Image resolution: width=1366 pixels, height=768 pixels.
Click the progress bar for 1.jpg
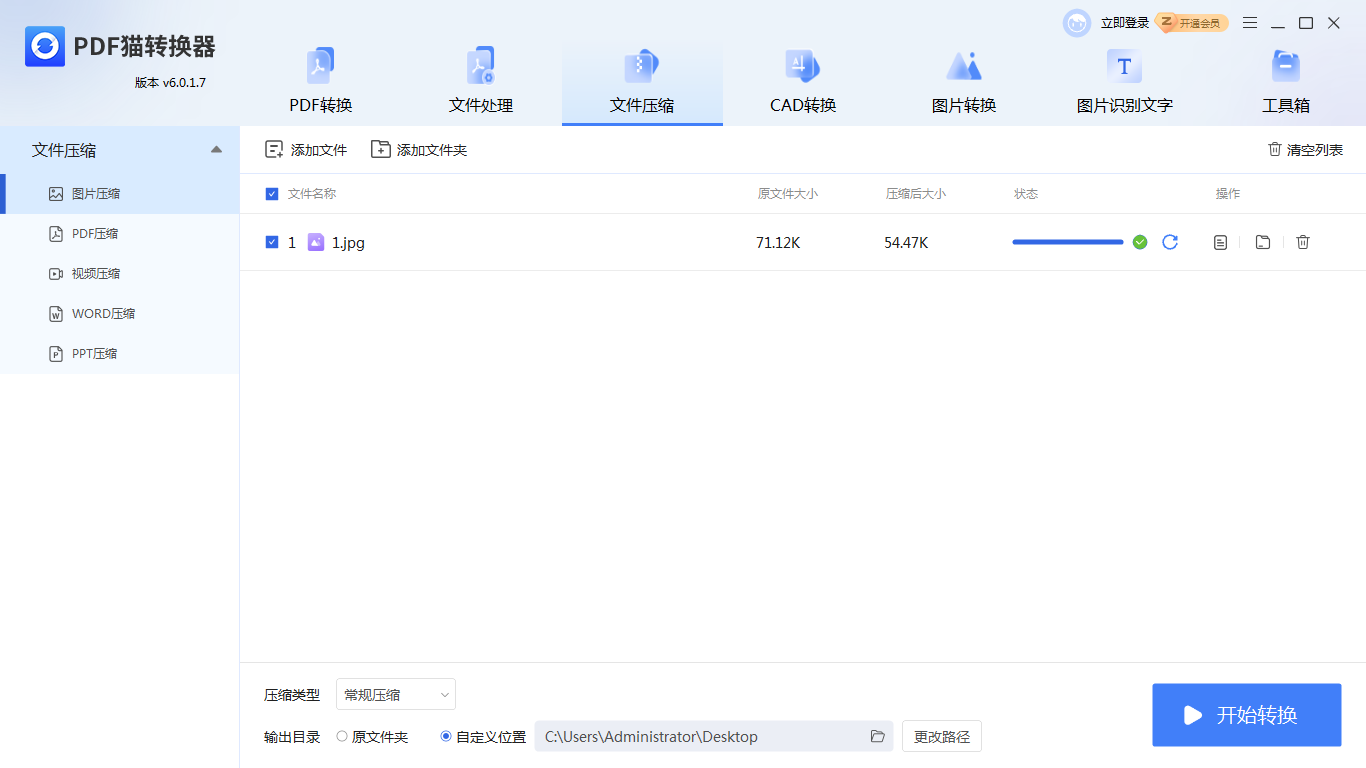click(1068, 242)
